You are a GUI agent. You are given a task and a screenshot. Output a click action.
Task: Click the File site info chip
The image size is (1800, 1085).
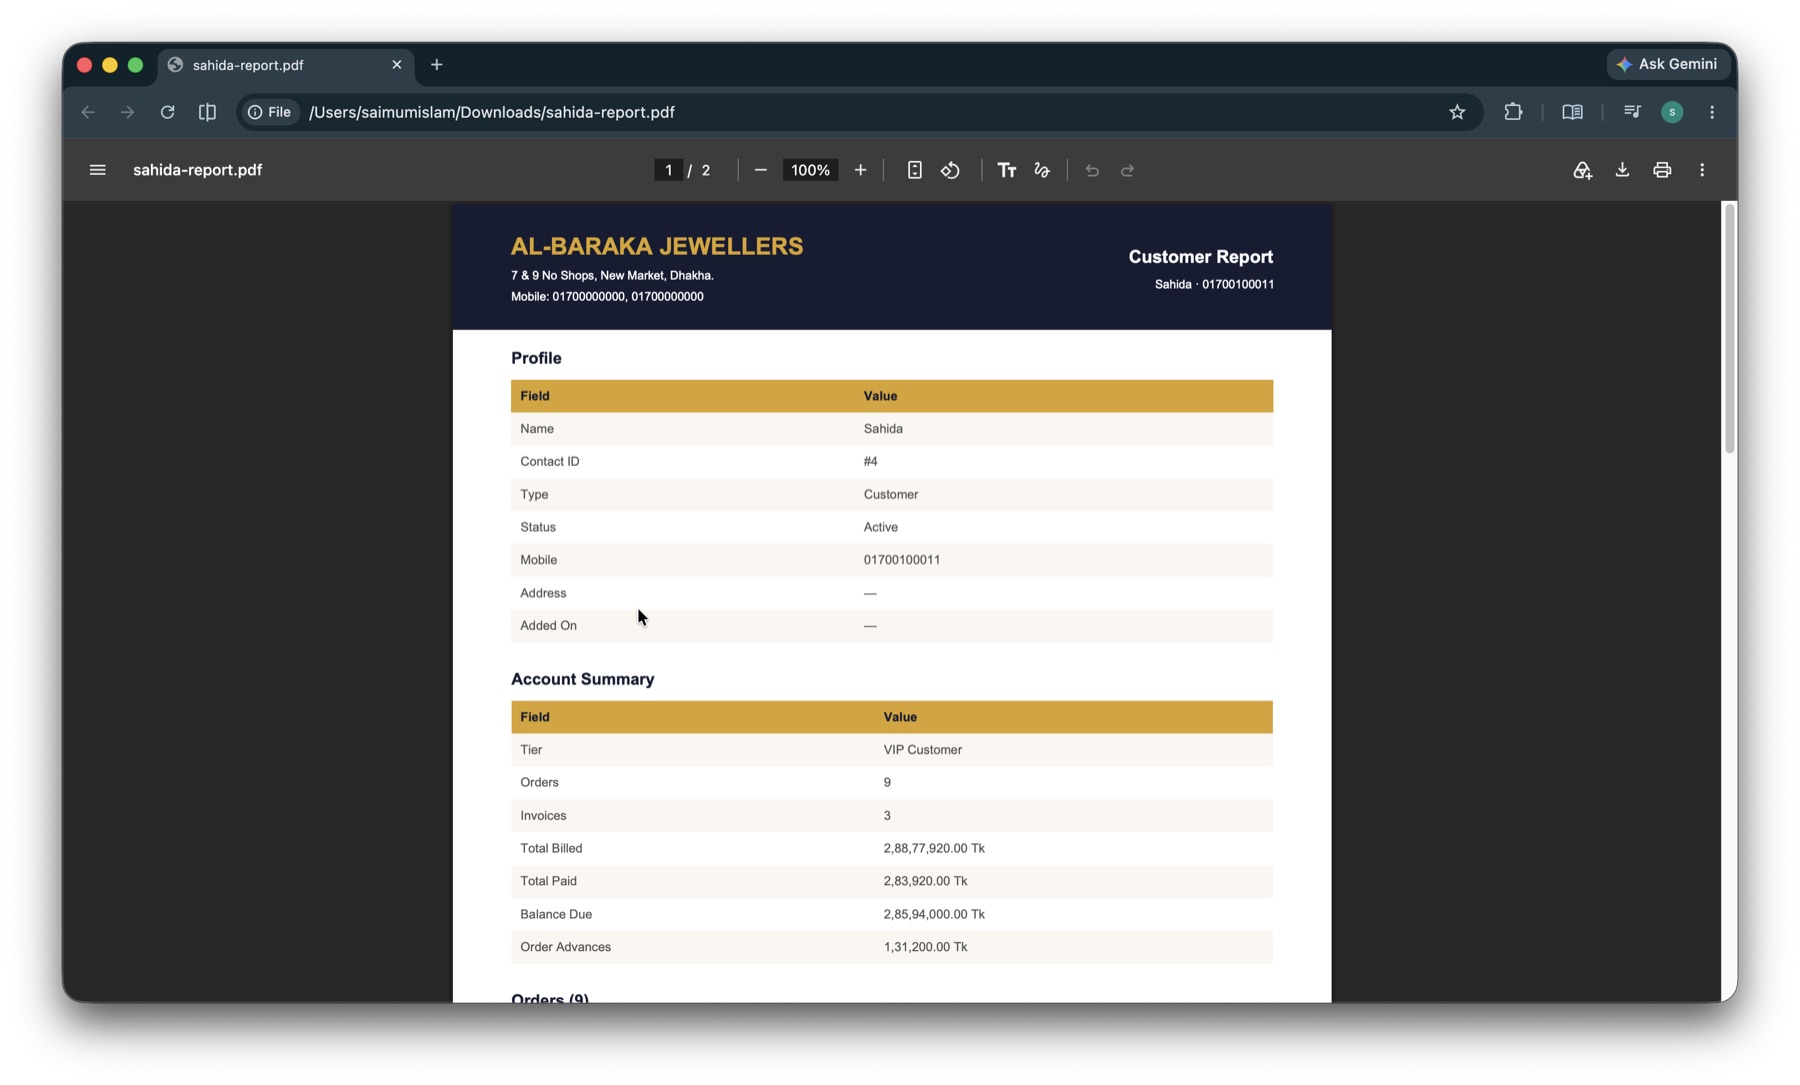pyautogui.click(x=269, y=112)
